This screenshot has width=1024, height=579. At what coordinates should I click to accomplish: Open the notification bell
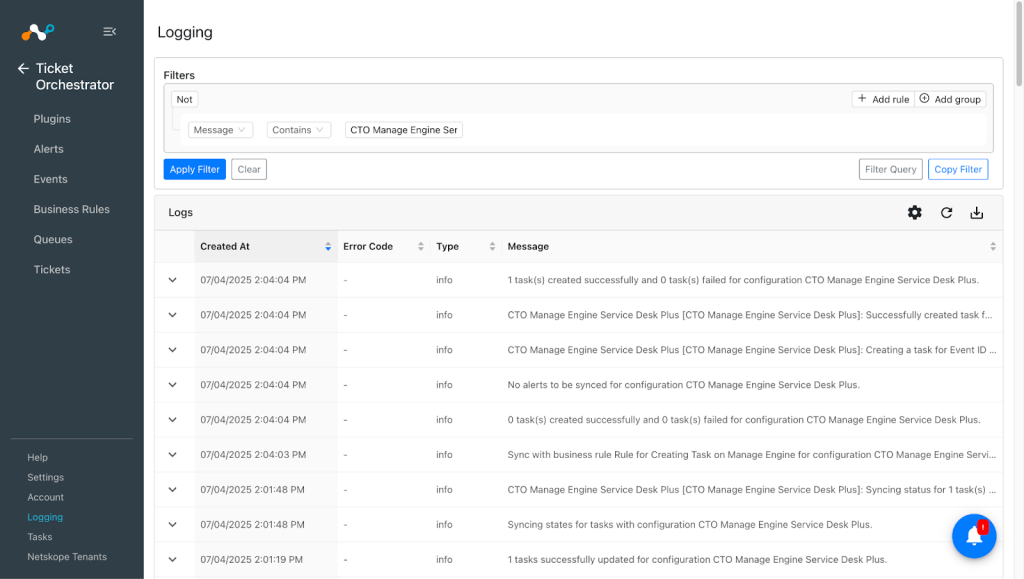click(974, 536)
